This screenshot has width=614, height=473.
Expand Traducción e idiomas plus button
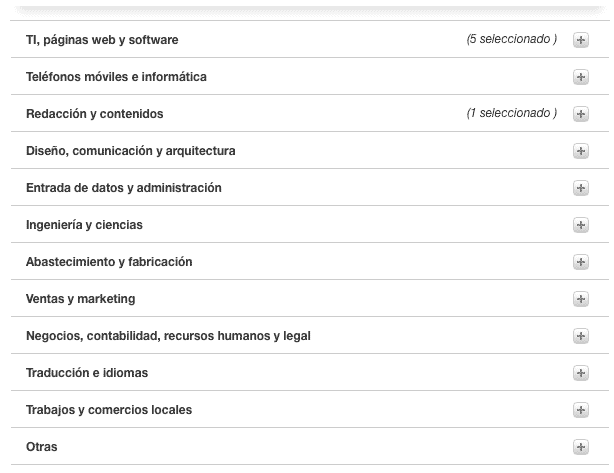click(x=581, y=373)
